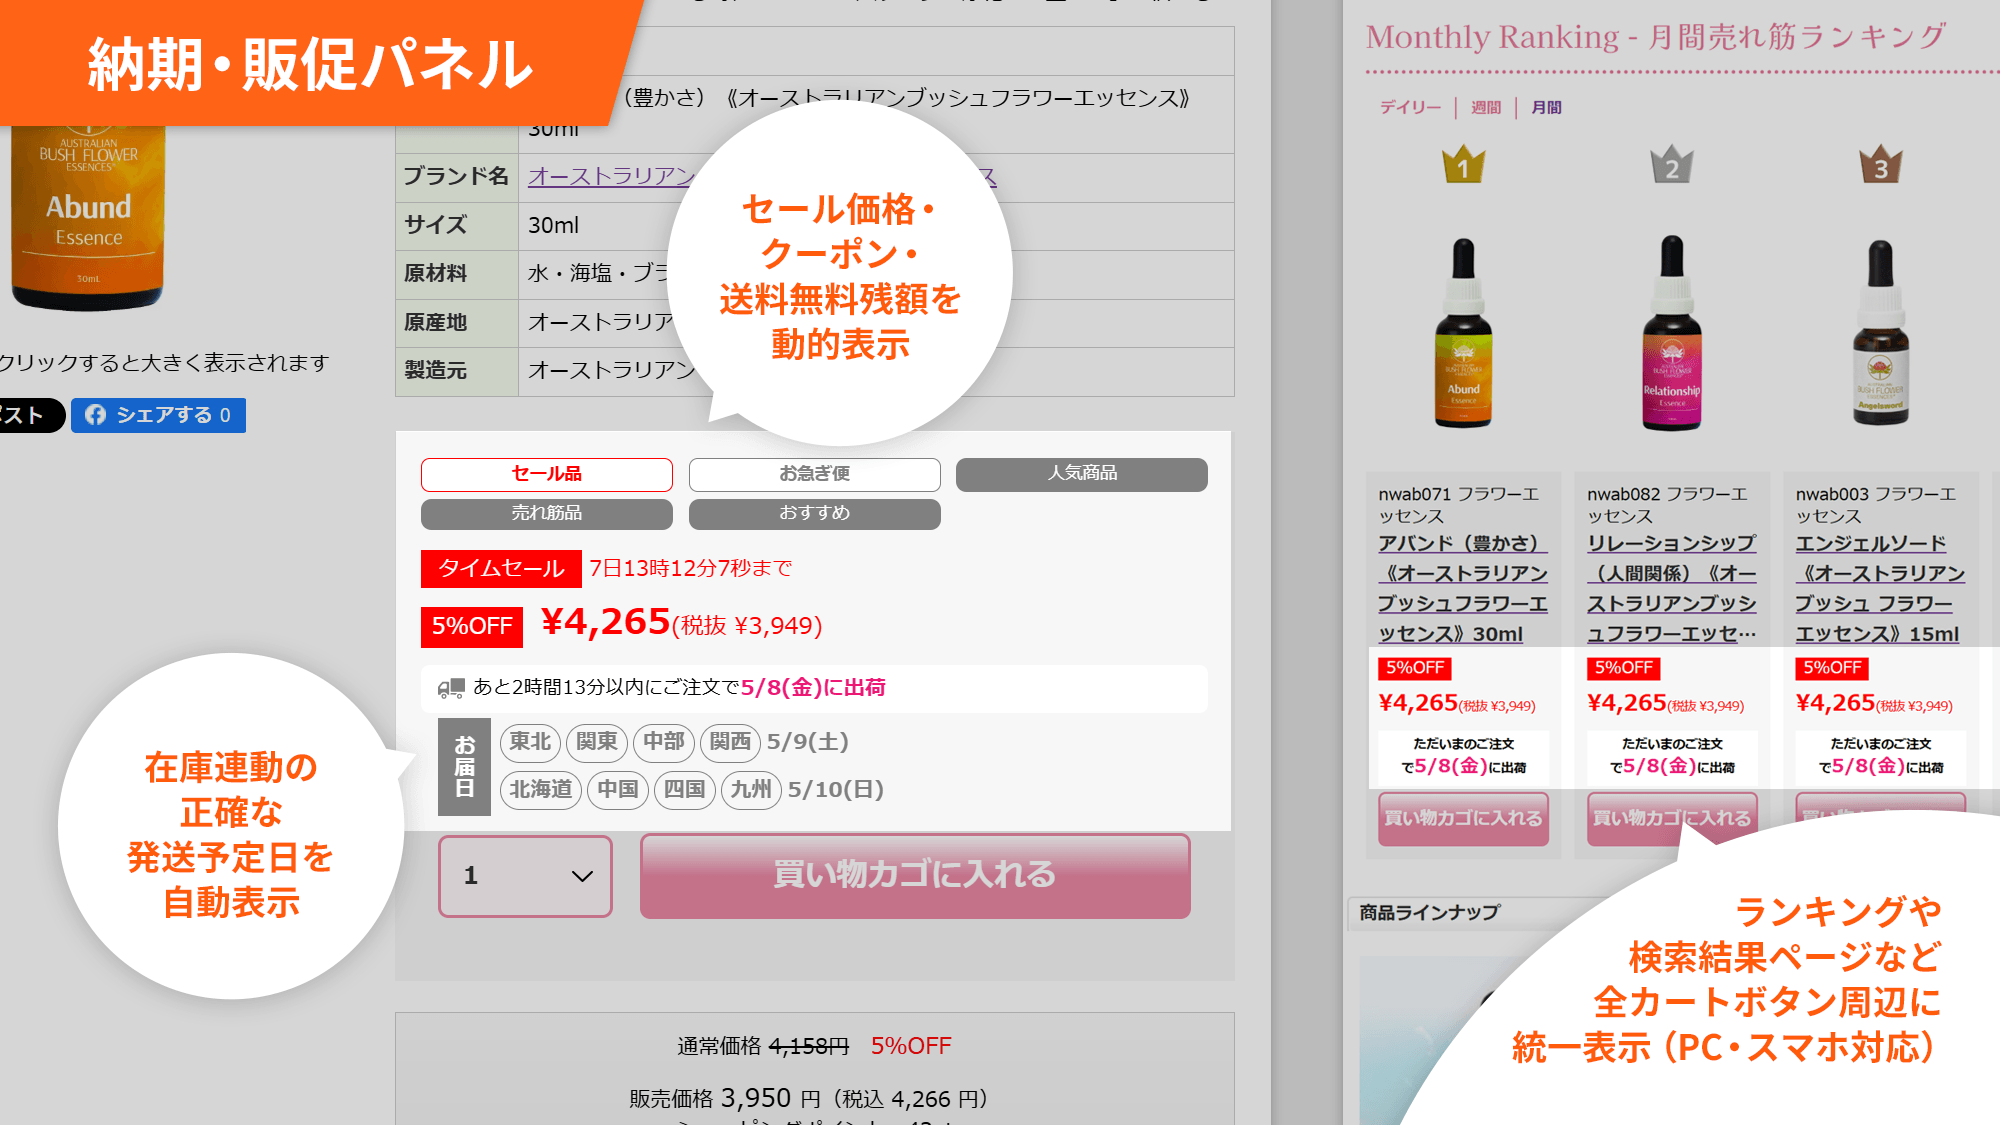The height and width of the screenshot is (1125, 2000).
Task: Click the 商品ラインナップ heading
Action: point(1430,913)
